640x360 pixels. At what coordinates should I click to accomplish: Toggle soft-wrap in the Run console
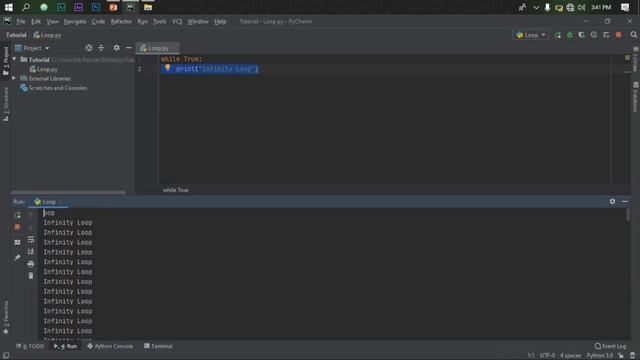click(31, 240)
